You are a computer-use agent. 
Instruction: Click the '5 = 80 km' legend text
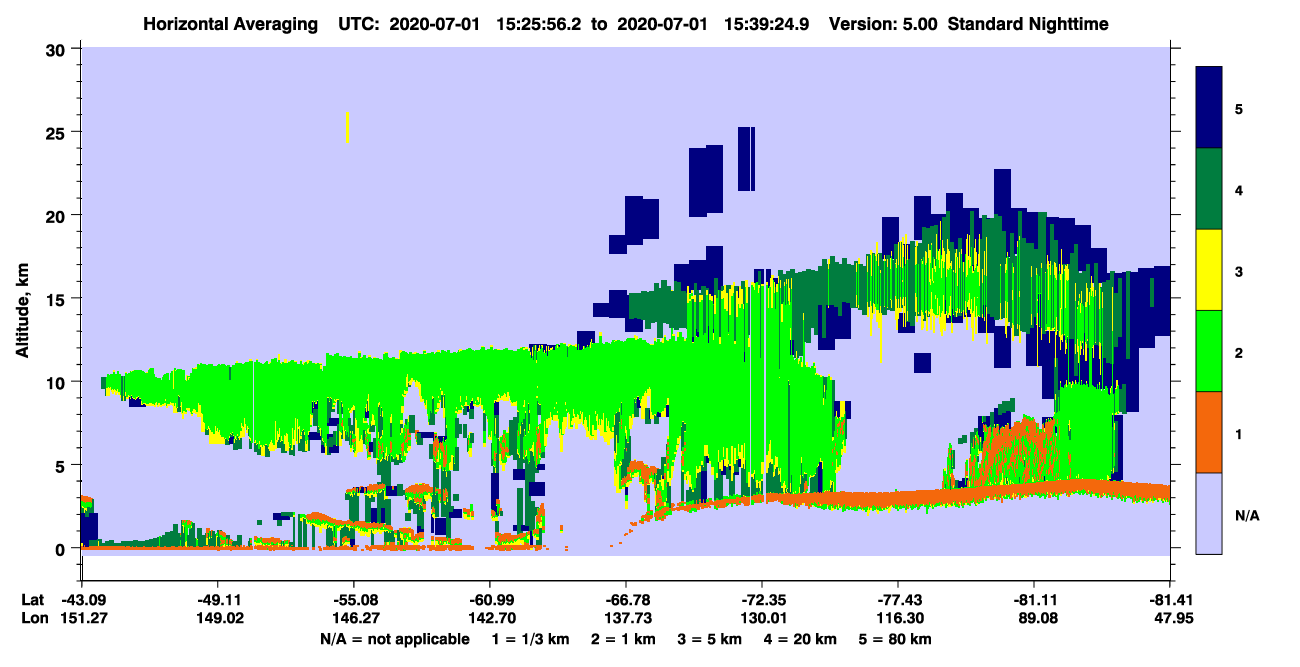coord(897,639)
